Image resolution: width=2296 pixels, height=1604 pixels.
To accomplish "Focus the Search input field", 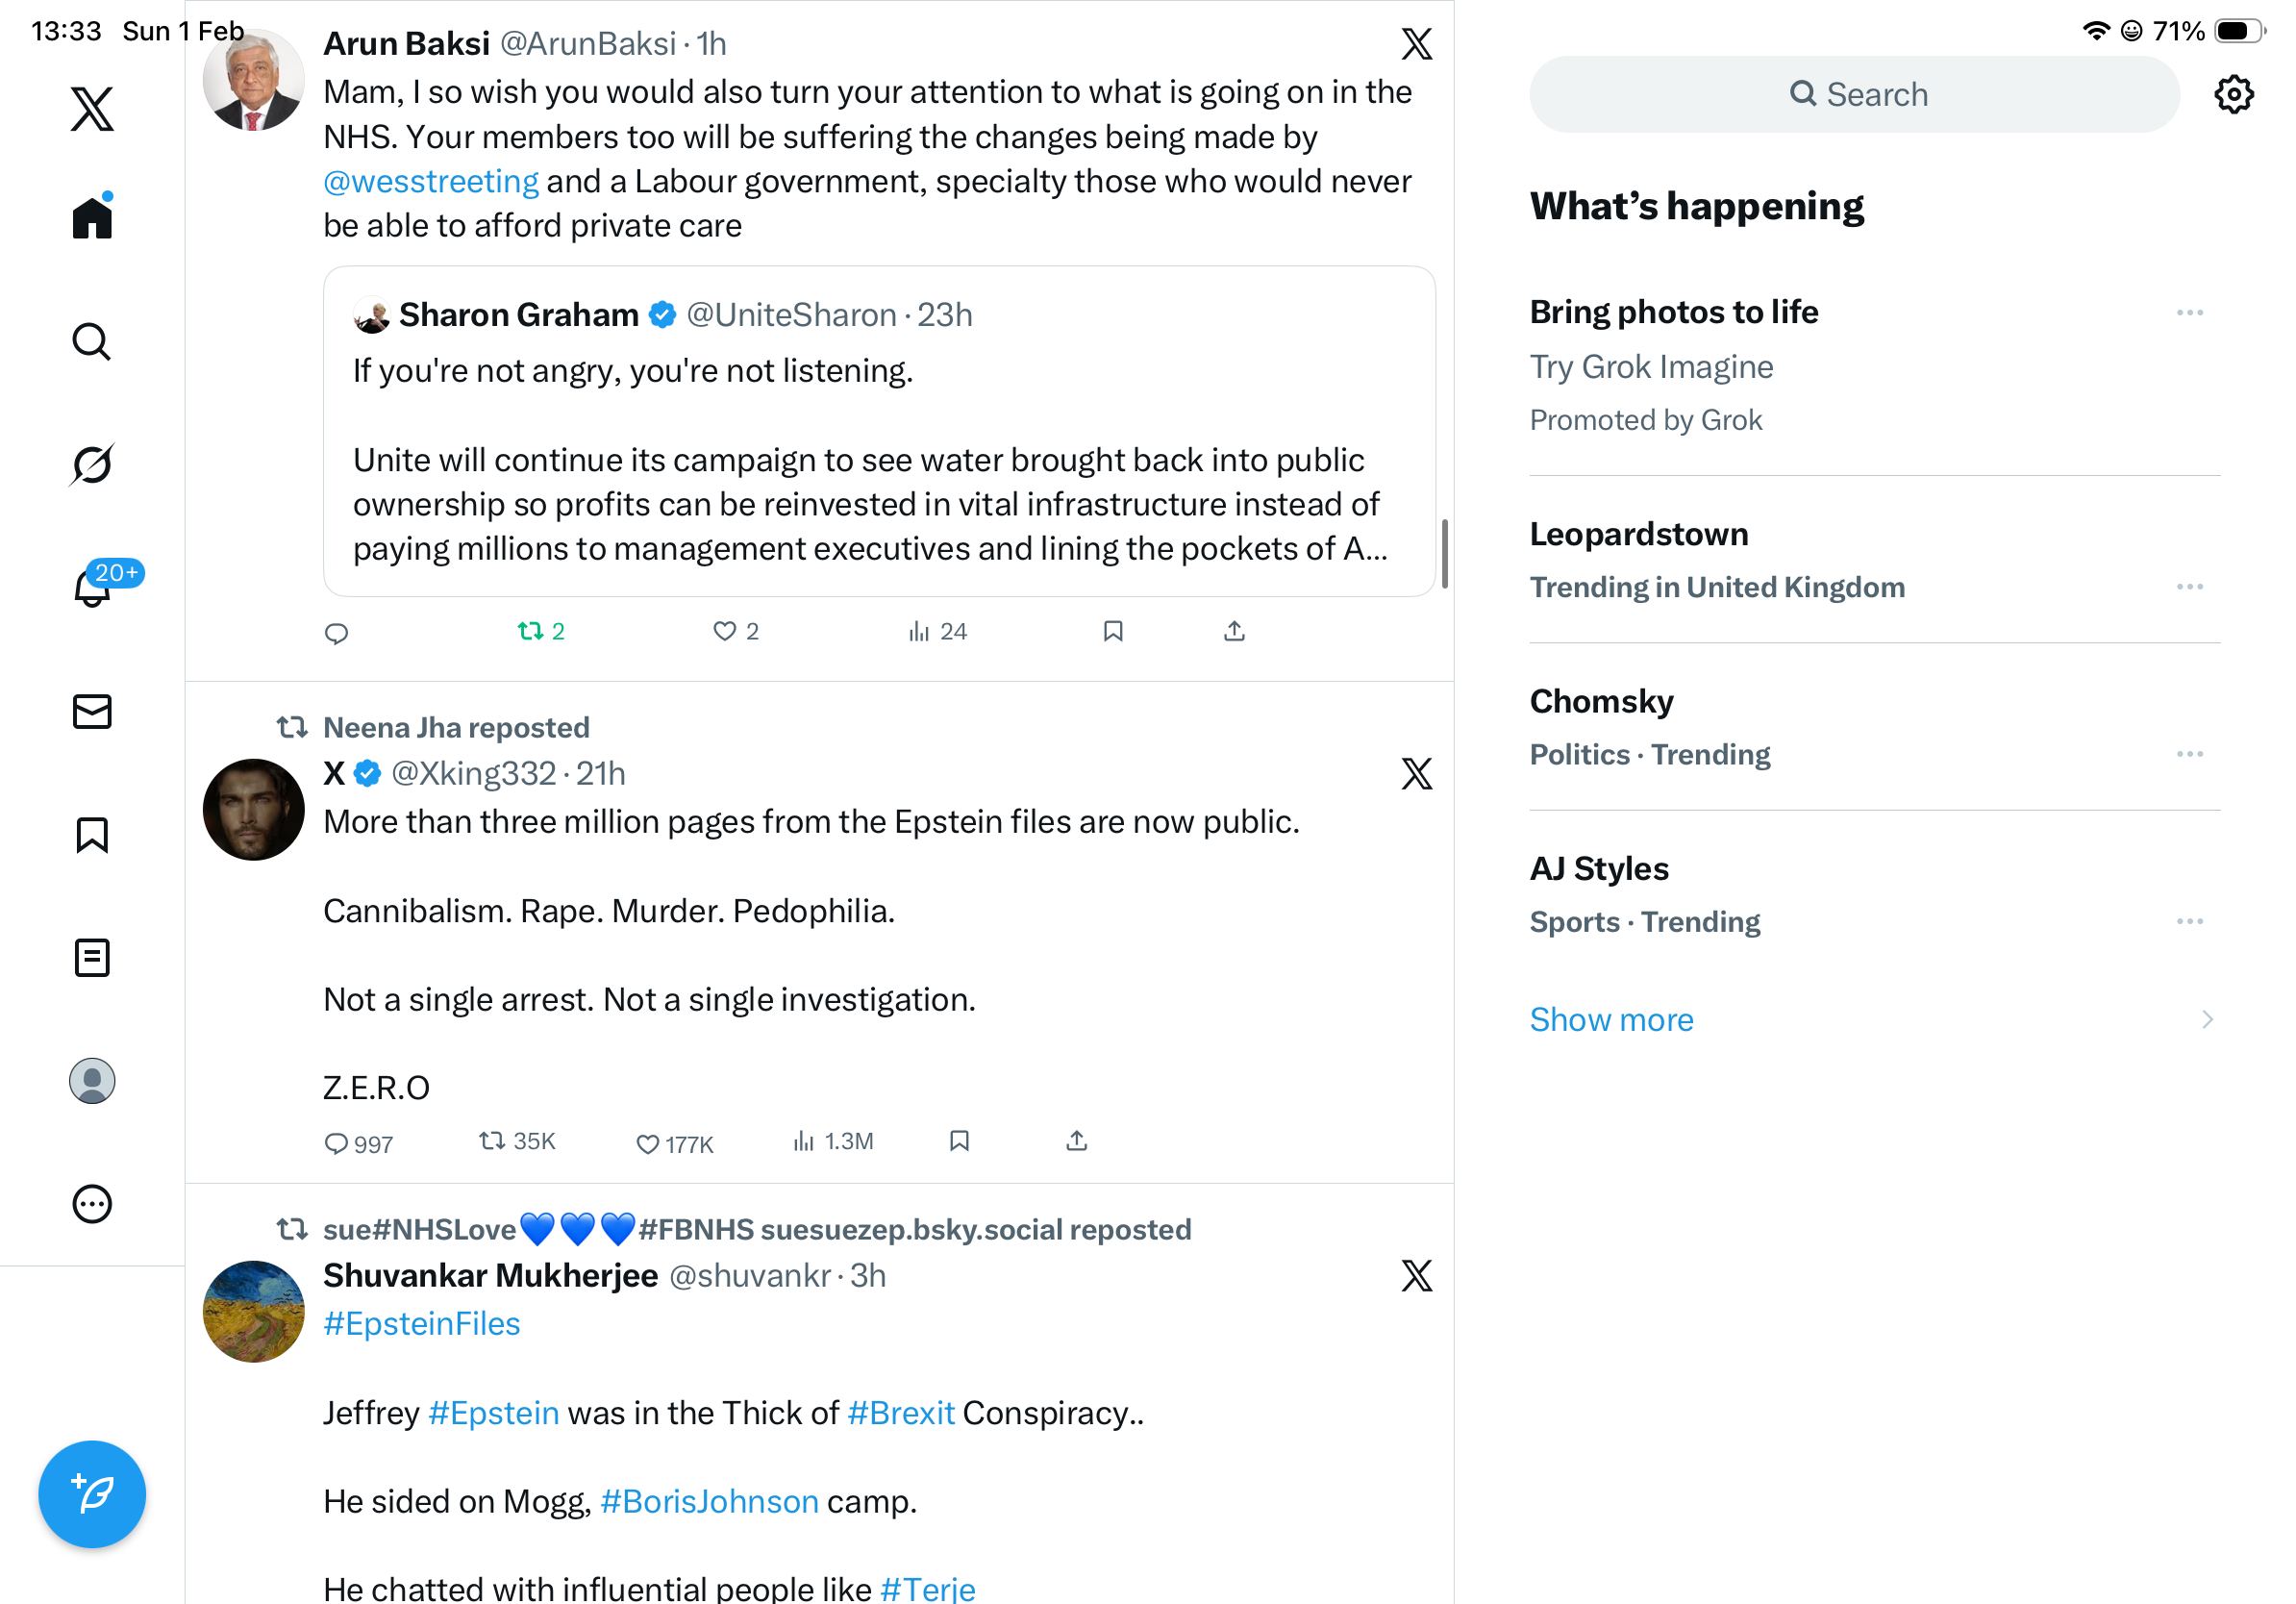I will [x=1854, y=95].
